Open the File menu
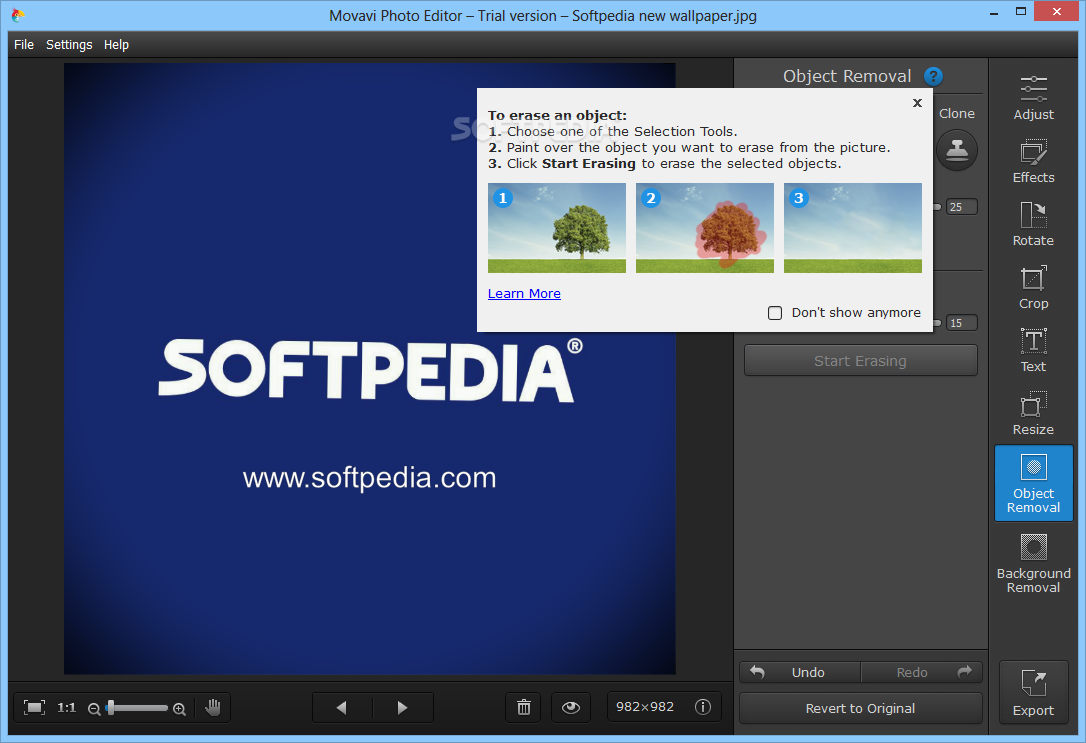Viewport: 1086px width, 743px height. (24, 44)
